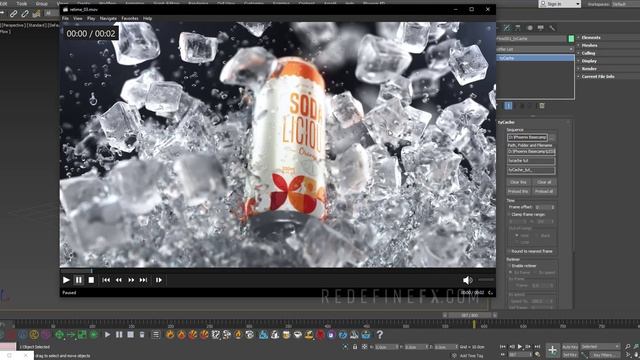Click the green object color swatch
This screenshot has height=360, width=640.
point(571,38)
